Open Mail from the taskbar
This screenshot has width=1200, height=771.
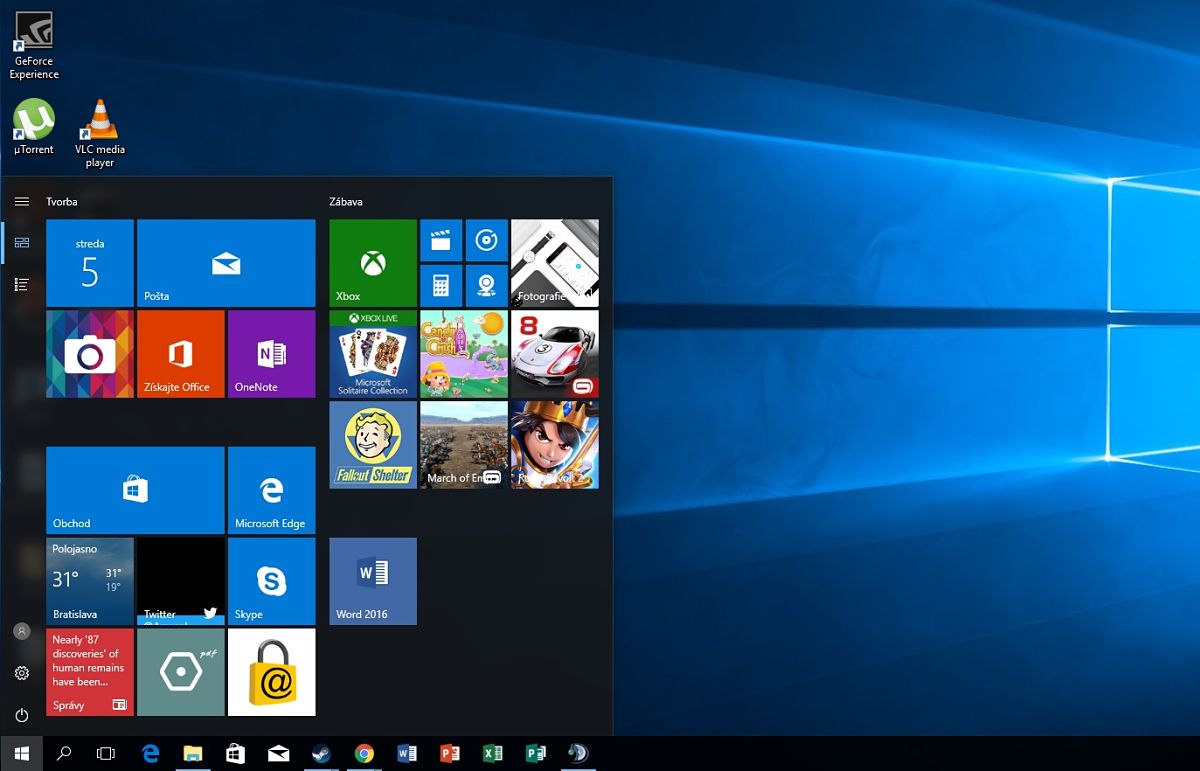[279, 754]
